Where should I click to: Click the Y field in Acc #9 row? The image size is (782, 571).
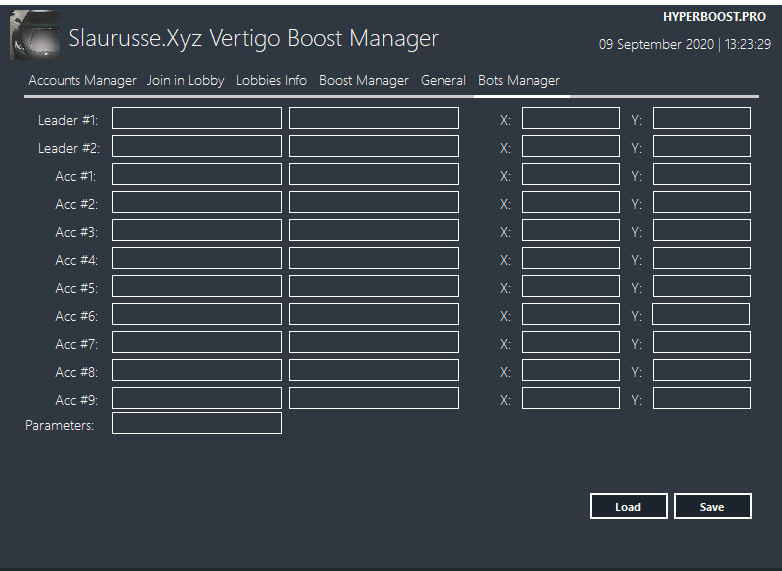click(701, 399)
